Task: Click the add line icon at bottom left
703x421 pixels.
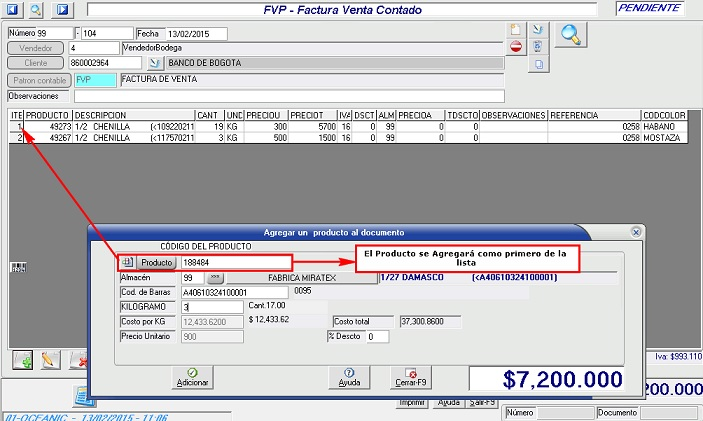Action: 22,359
